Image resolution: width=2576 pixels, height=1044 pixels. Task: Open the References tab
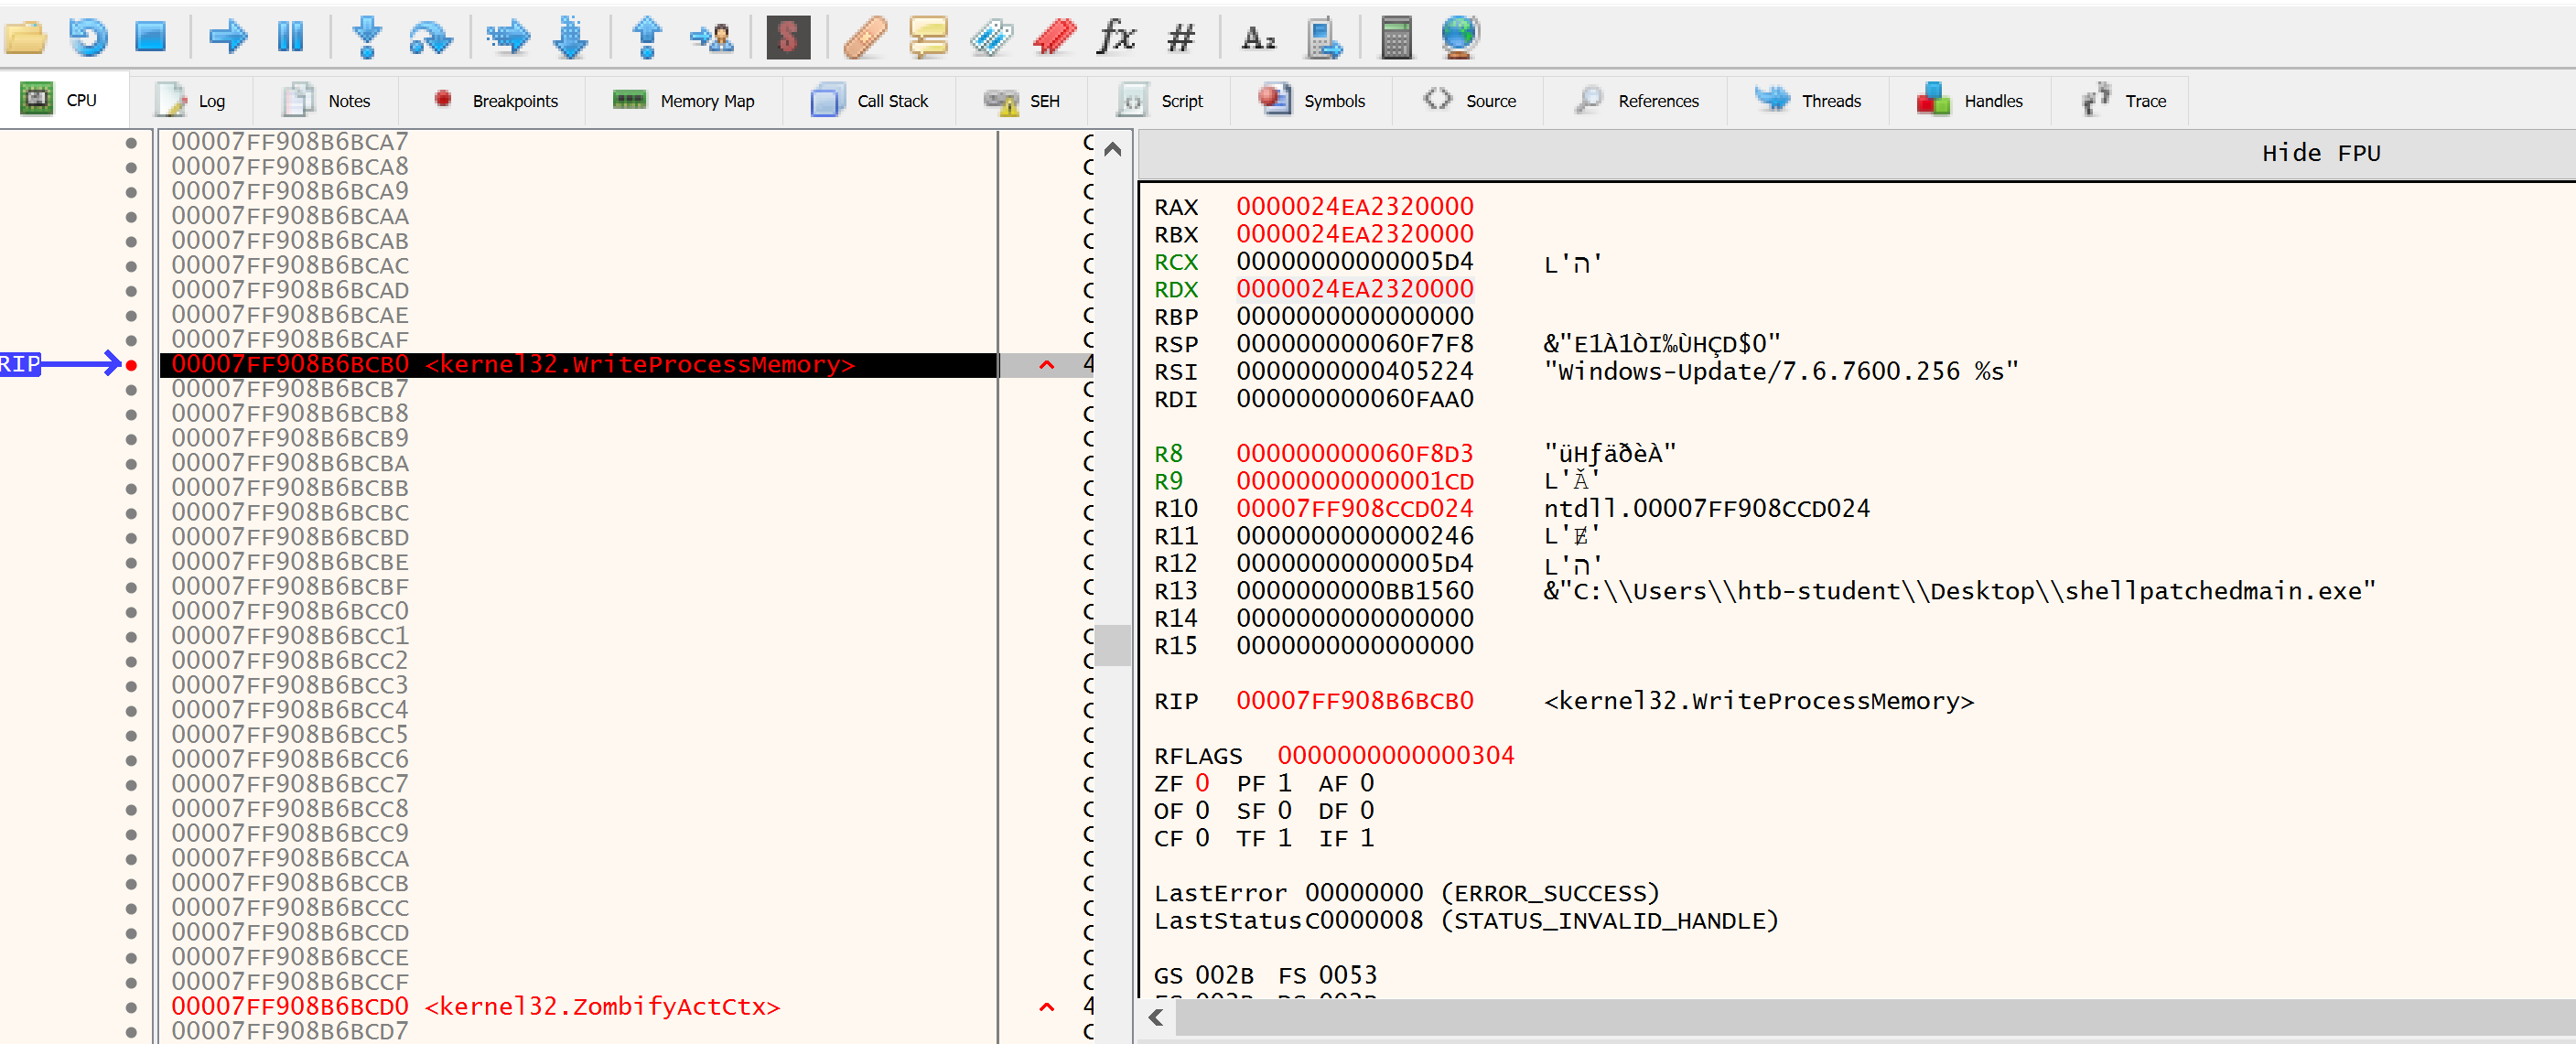tap(1637, 101)
